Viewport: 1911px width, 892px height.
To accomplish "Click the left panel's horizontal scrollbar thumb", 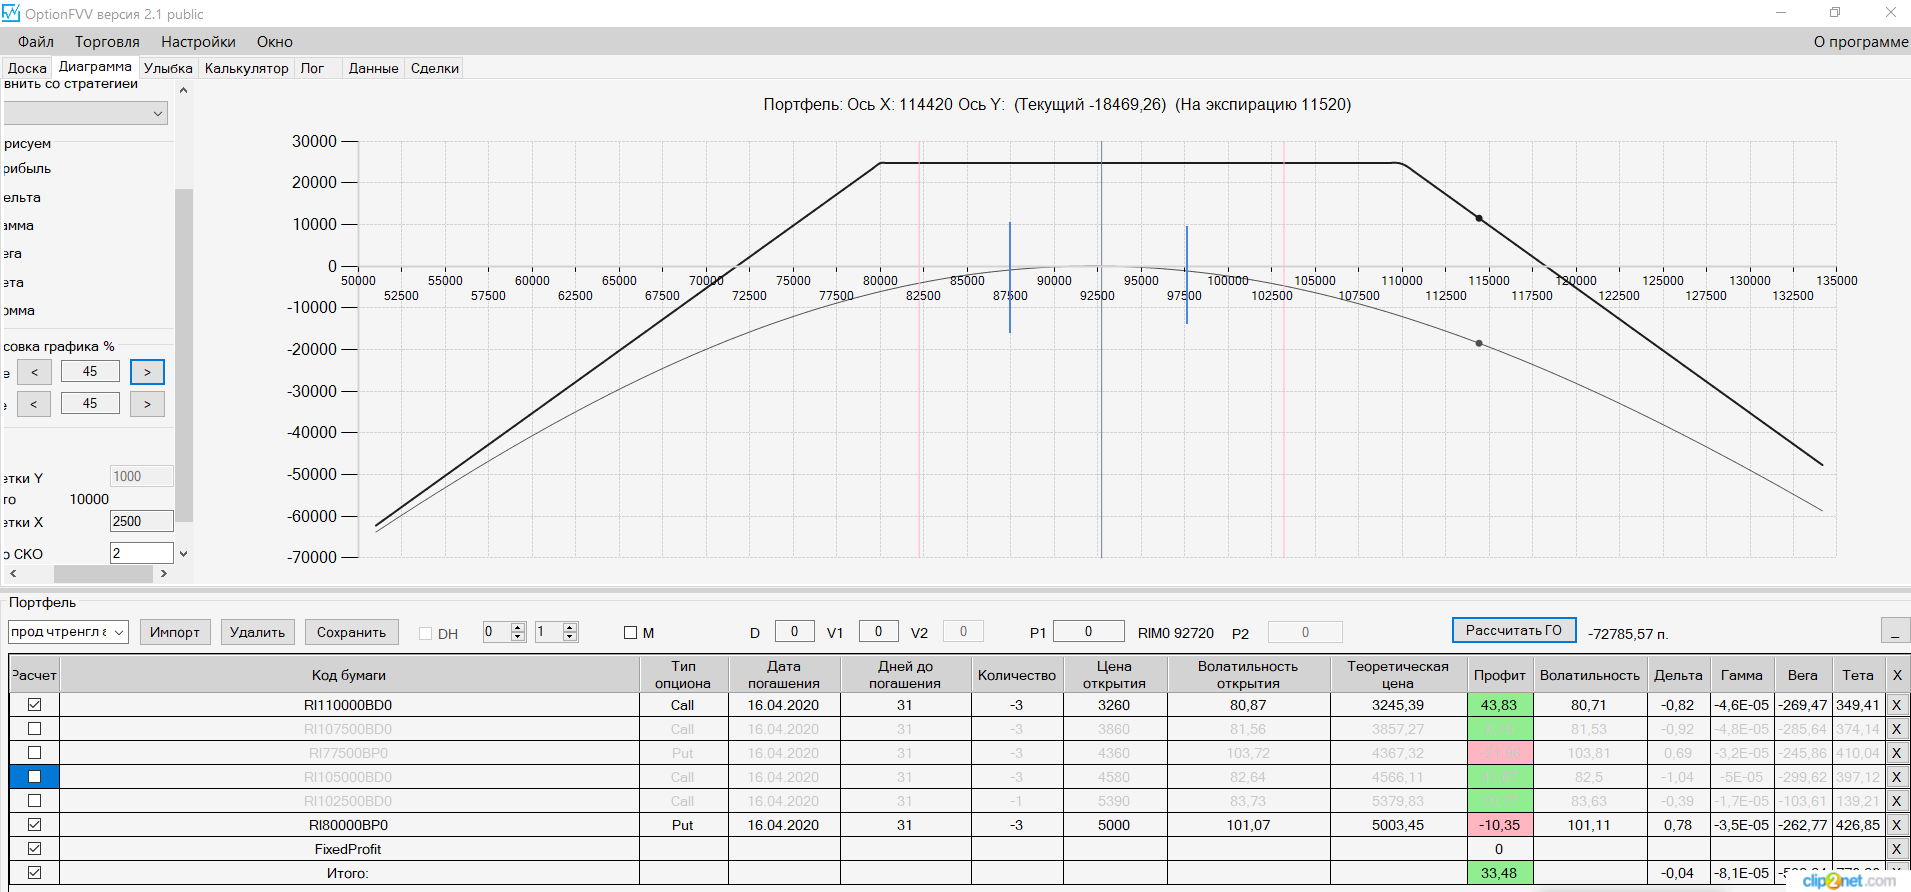I will pos(102,574).
